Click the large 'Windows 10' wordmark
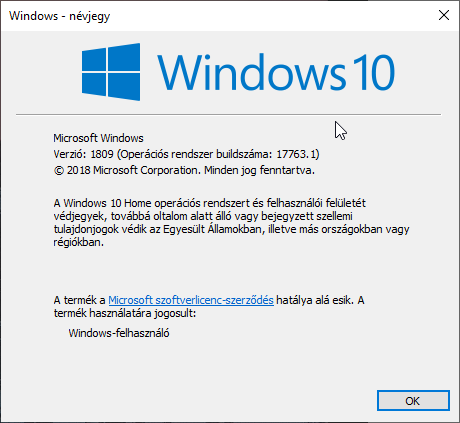 pos(276,73)
